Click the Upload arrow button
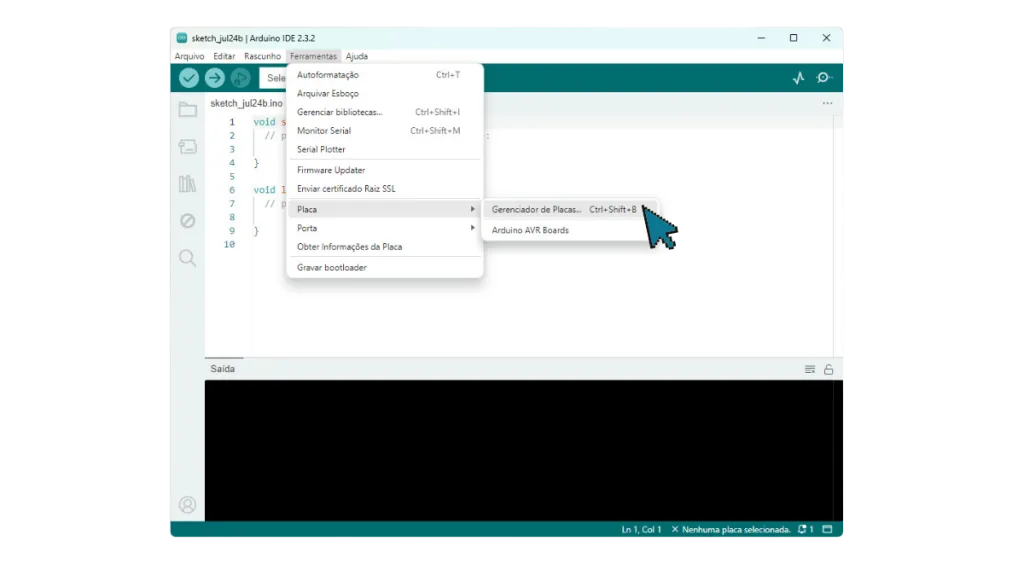This screenshot has width=1024, height=576. pyautogui.click(x=214, y=78)
